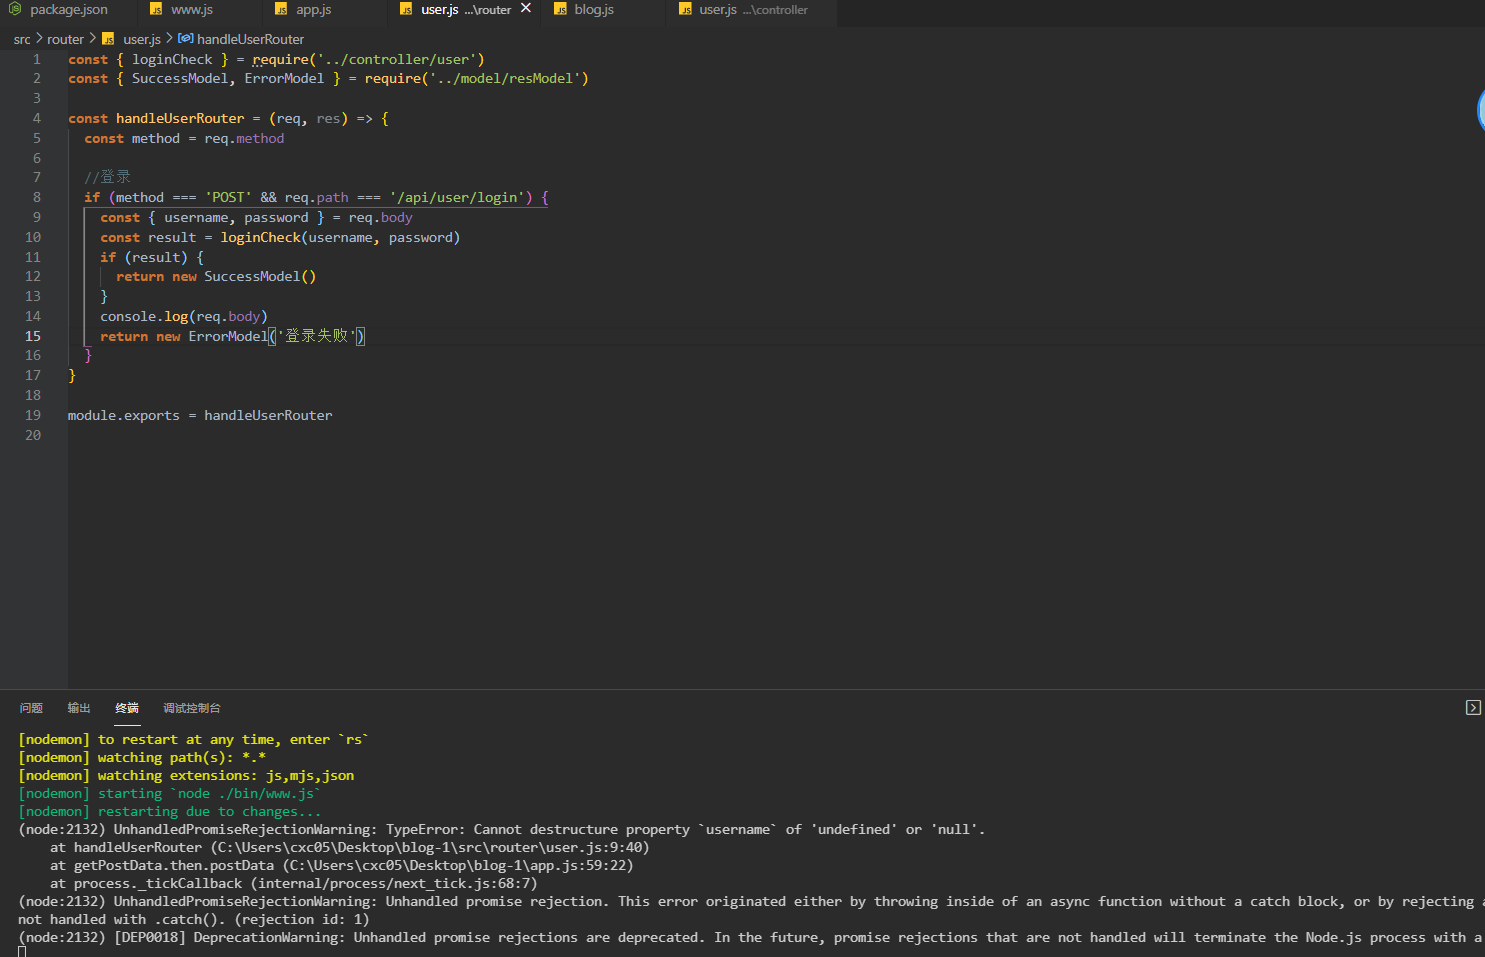The height and width of the screenshot is (957, 1485).
Task: Click the router breadcrumb segment
Action: [65, 39]
